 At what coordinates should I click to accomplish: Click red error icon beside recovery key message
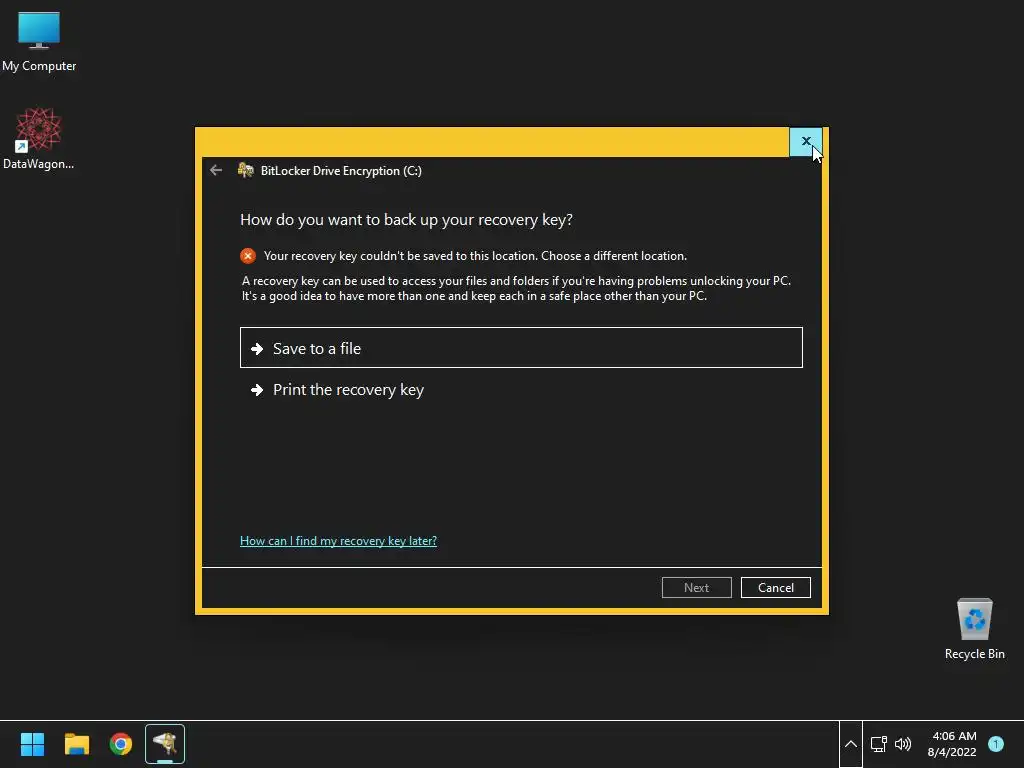[x=248, y=256]
